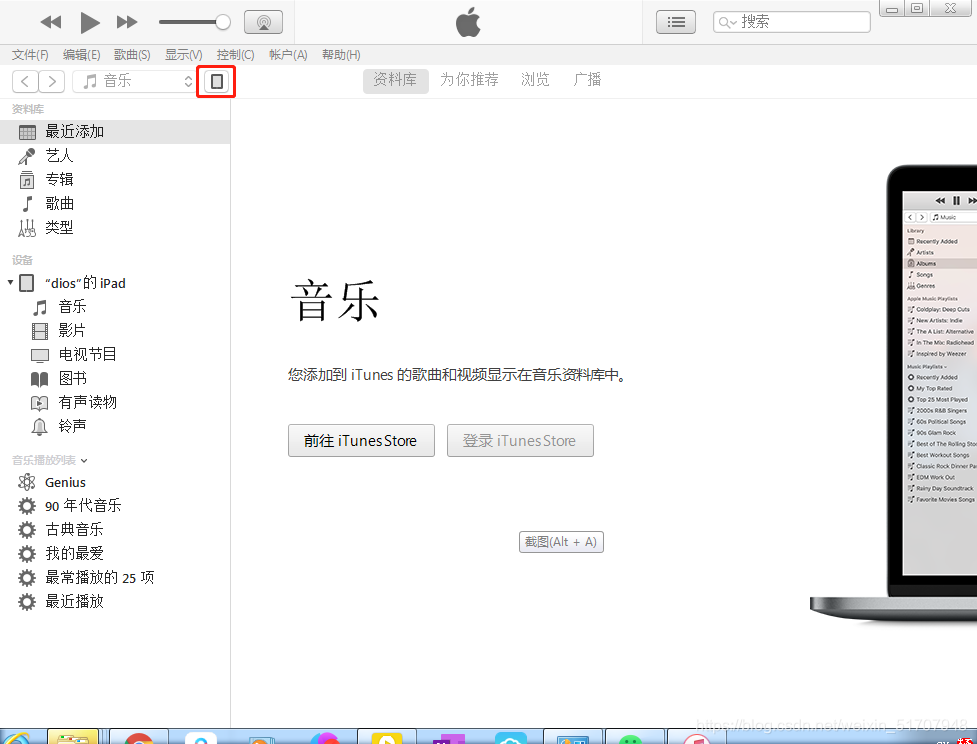
Task: Open the Up Next list view button
Action: [676, 22]
